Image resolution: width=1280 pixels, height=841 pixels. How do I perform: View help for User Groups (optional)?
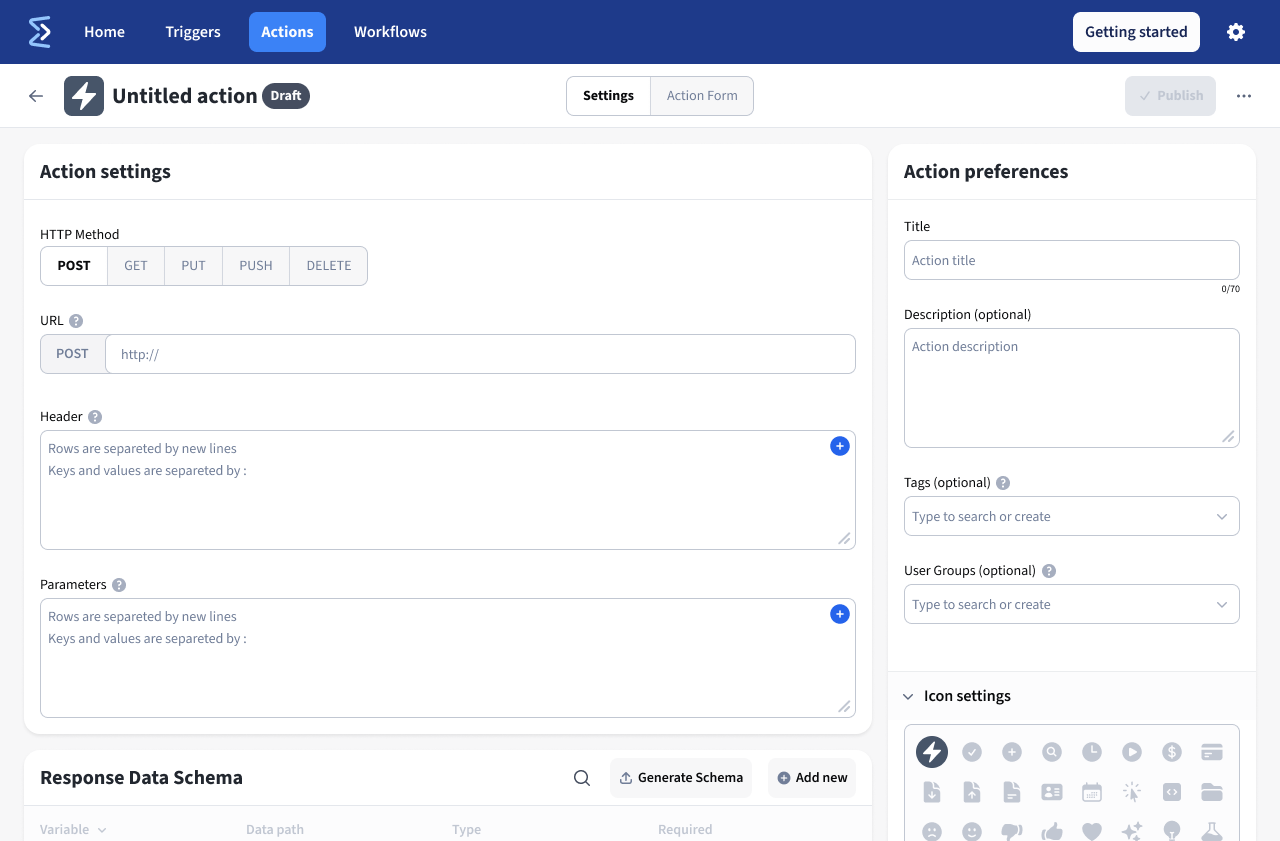tap(1049, 571)
